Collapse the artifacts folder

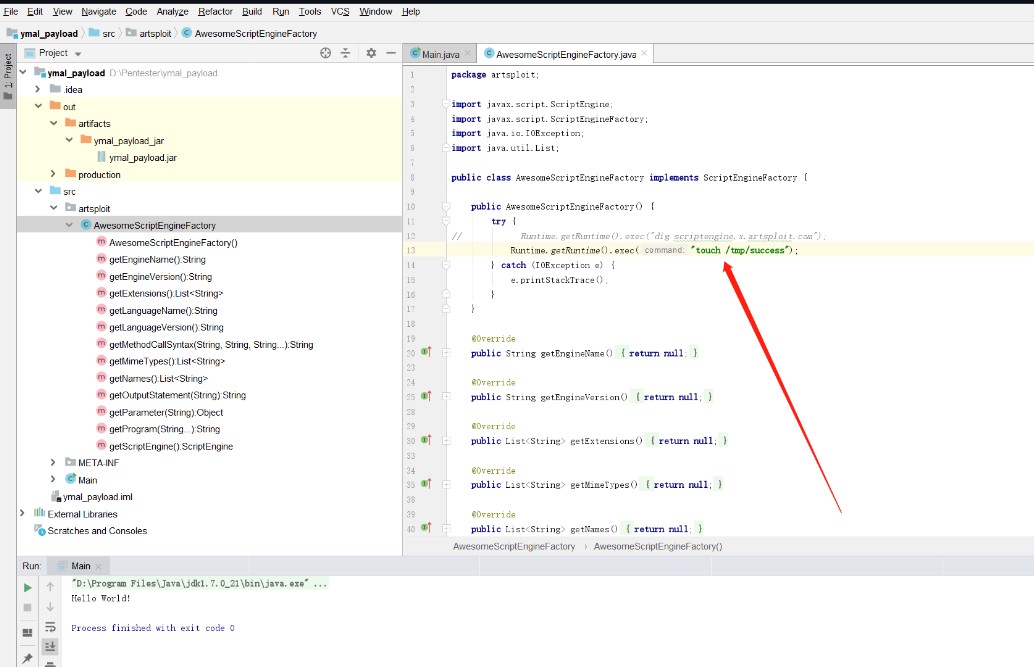[53, 123]
